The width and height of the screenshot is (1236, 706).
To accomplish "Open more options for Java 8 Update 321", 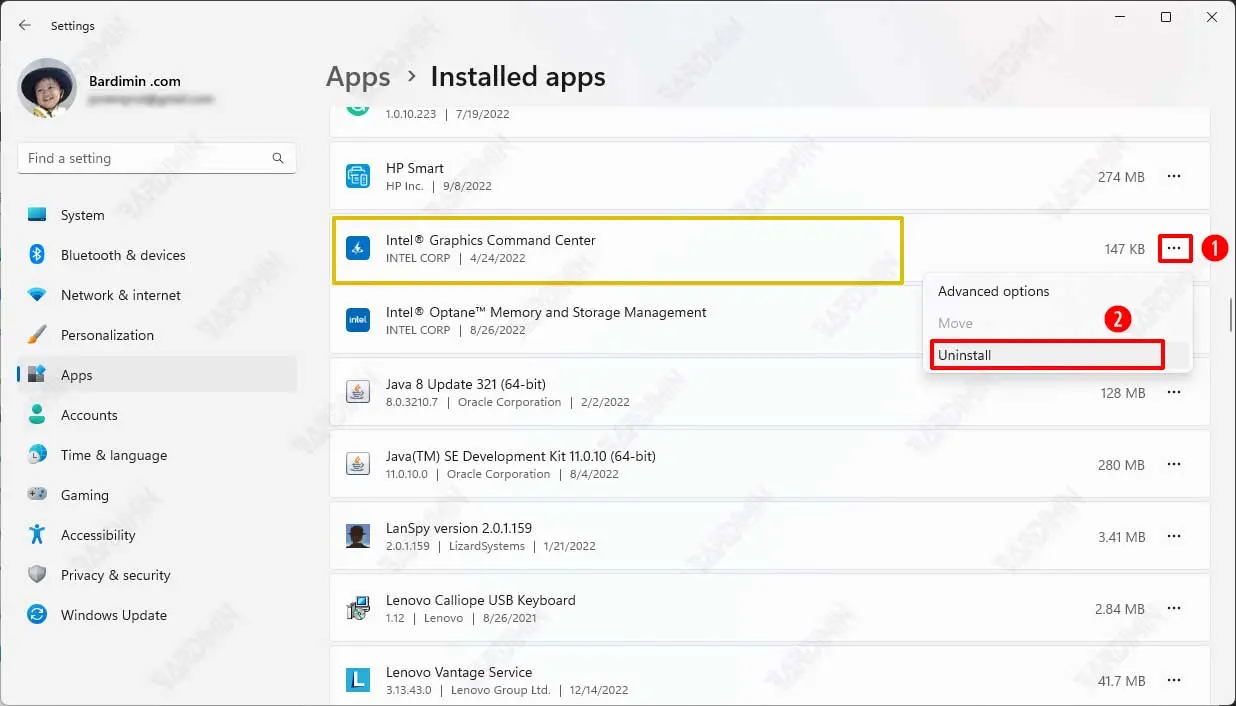I will coord(1174,393).
